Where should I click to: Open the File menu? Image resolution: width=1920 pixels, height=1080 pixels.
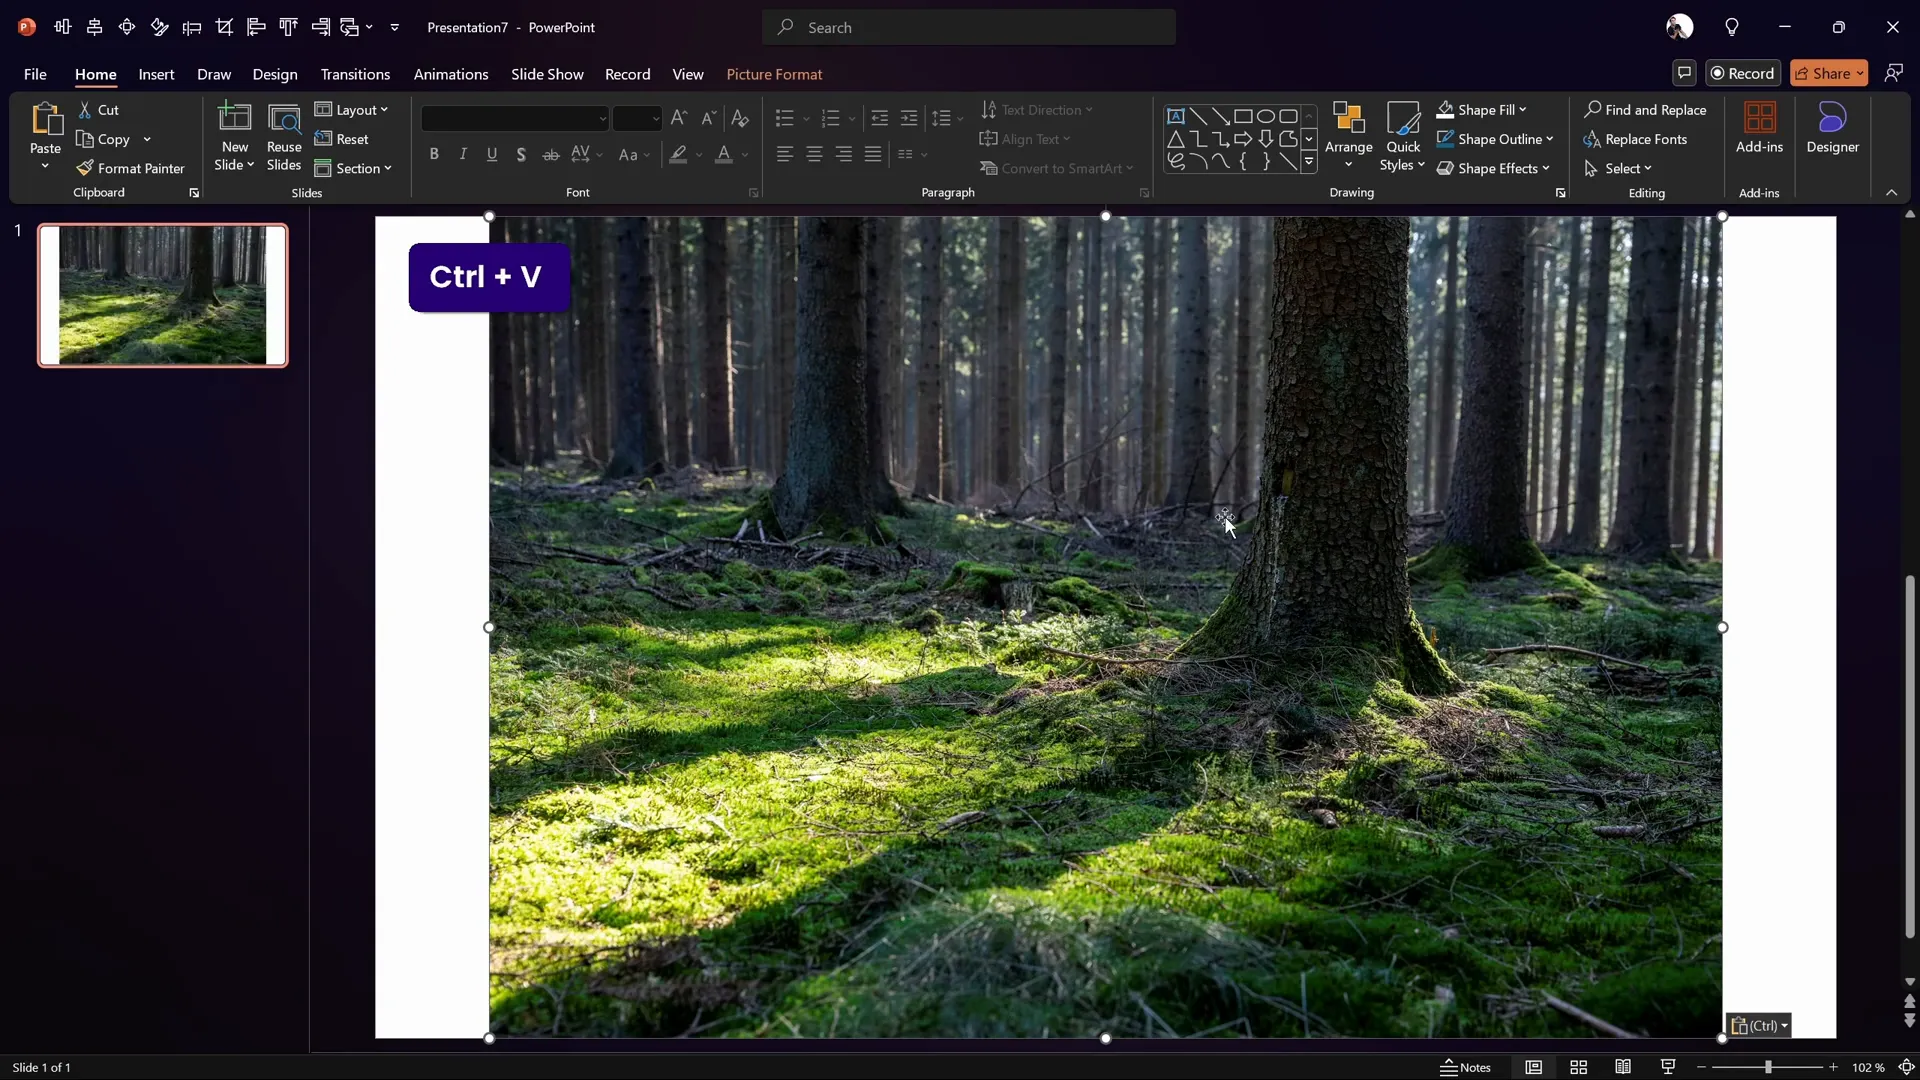[35, 74]
